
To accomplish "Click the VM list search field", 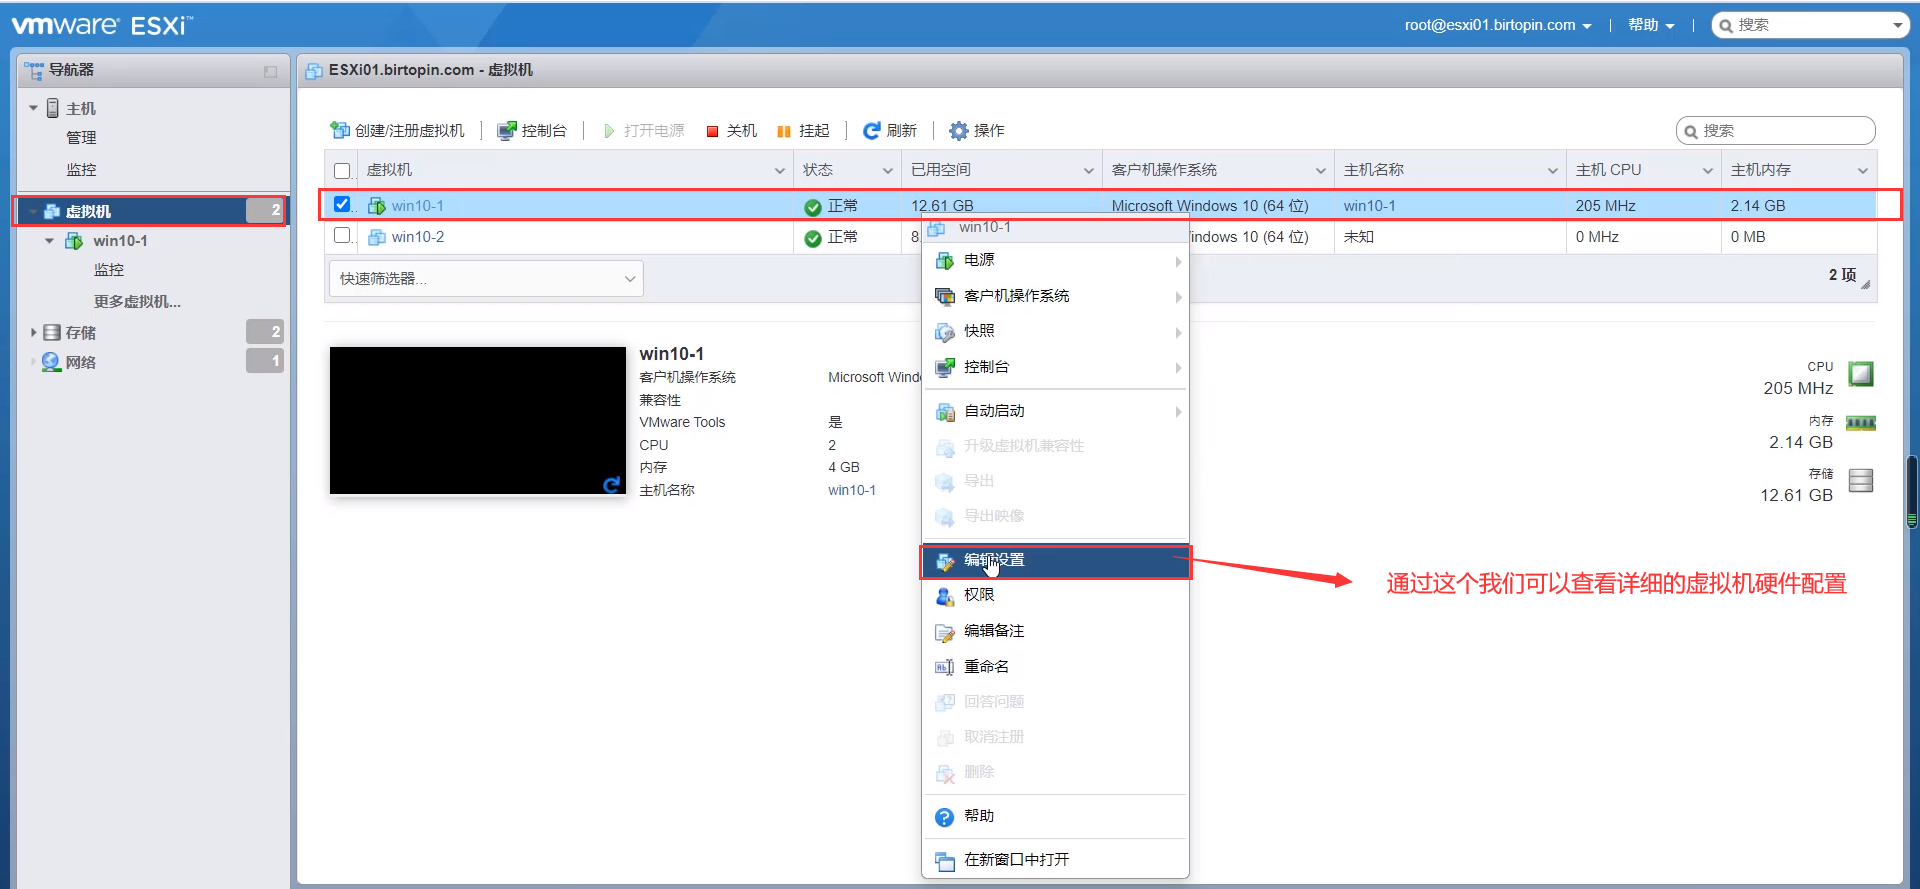I will (x=1775, y=131).
